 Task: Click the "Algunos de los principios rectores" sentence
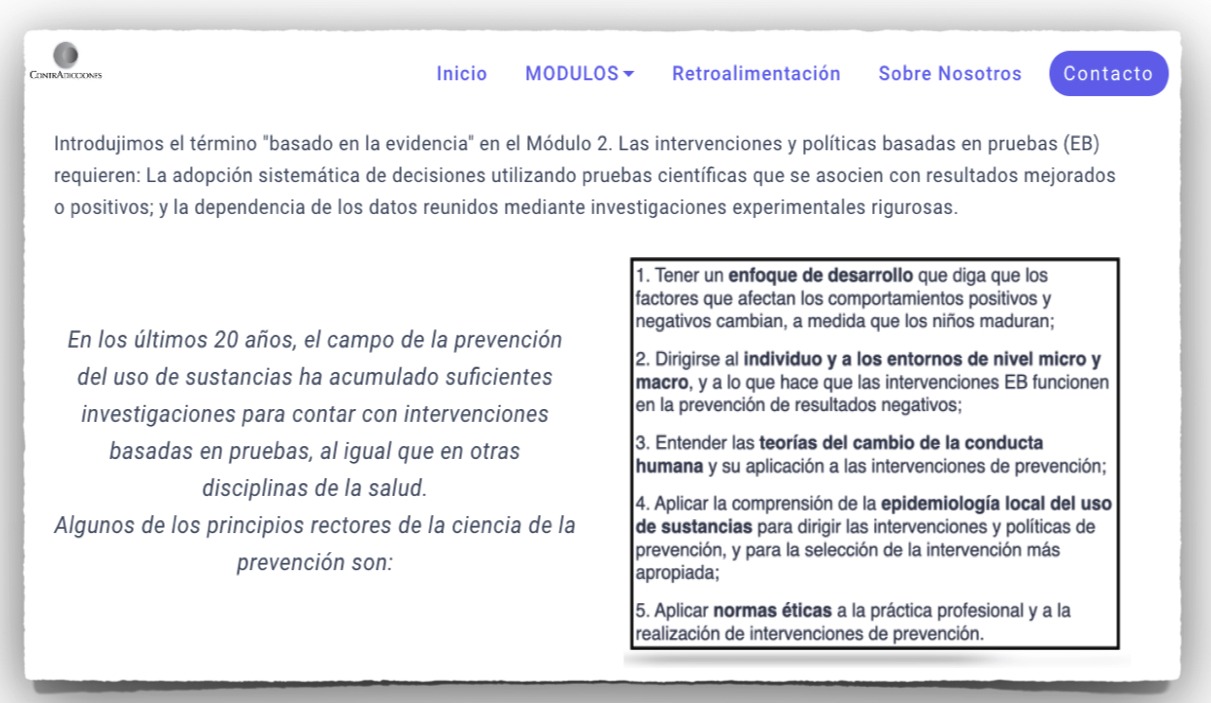(314, 525)
